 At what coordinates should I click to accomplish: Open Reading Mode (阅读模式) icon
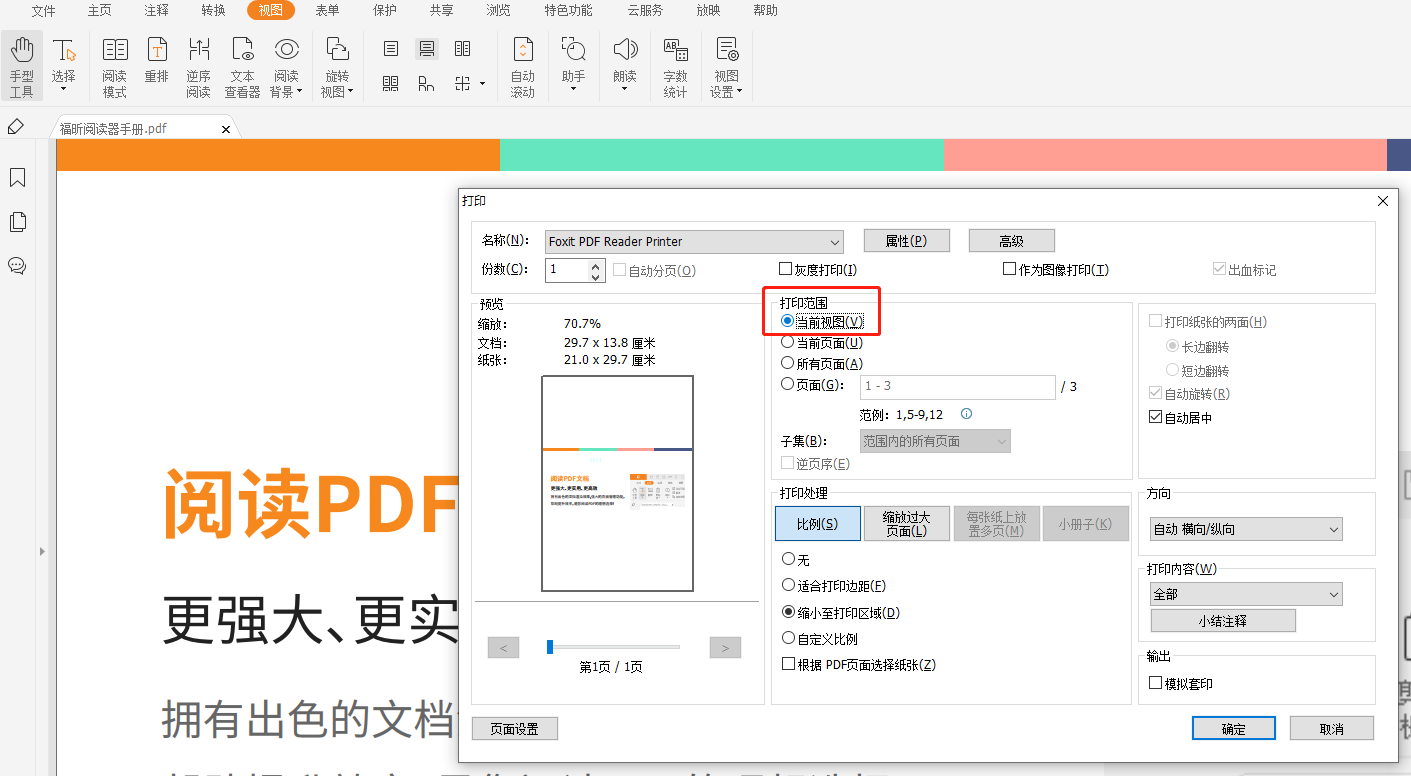[115, 66]
